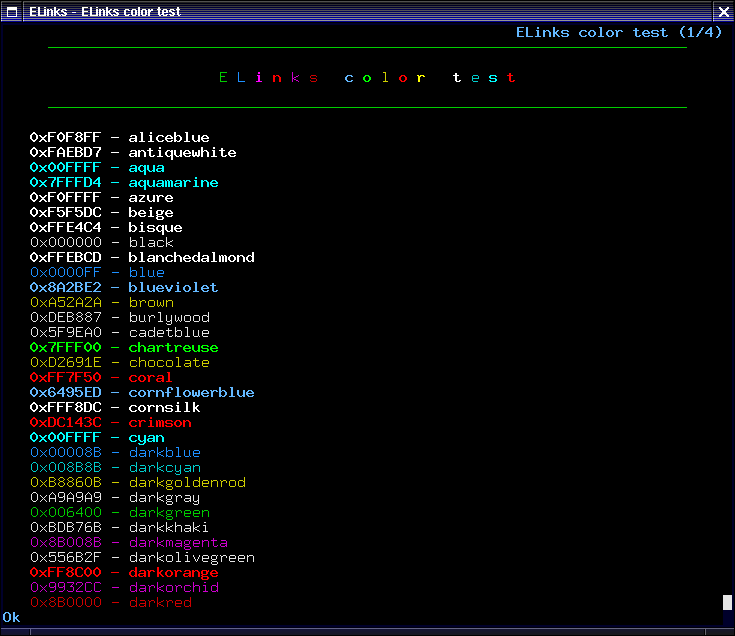Click the 'black' color entry
This screenshot has height=636, width=735.
[102, 242]
